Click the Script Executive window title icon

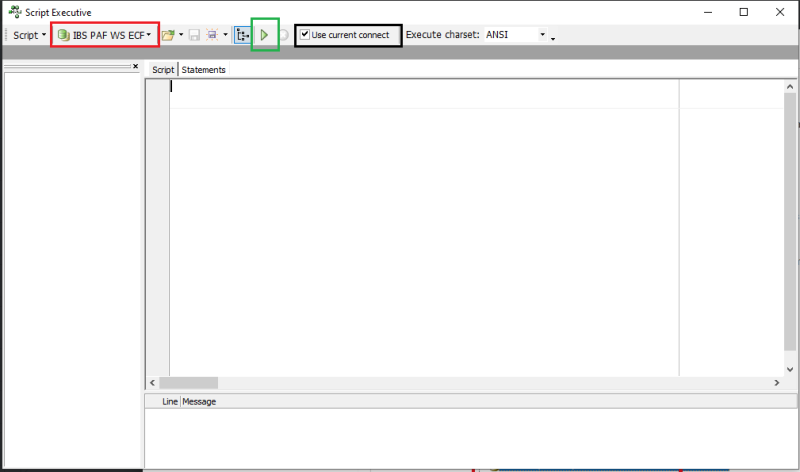(15, 12)
